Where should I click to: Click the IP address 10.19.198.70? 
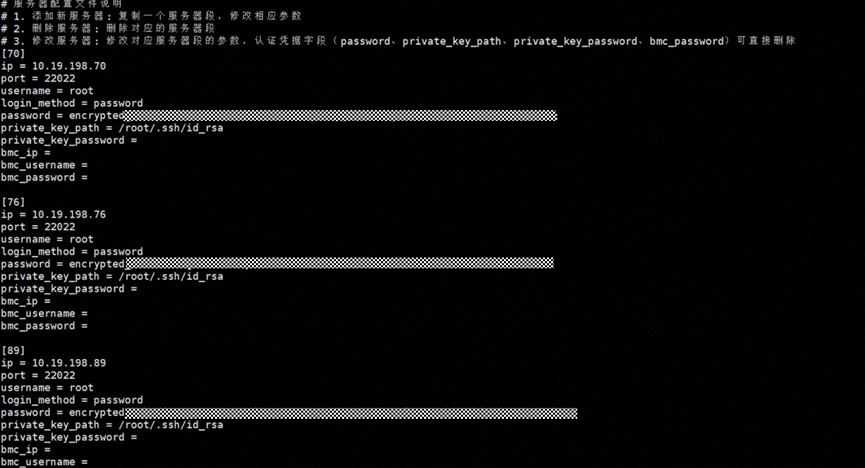pyautogui.click(x=68, y=66)
